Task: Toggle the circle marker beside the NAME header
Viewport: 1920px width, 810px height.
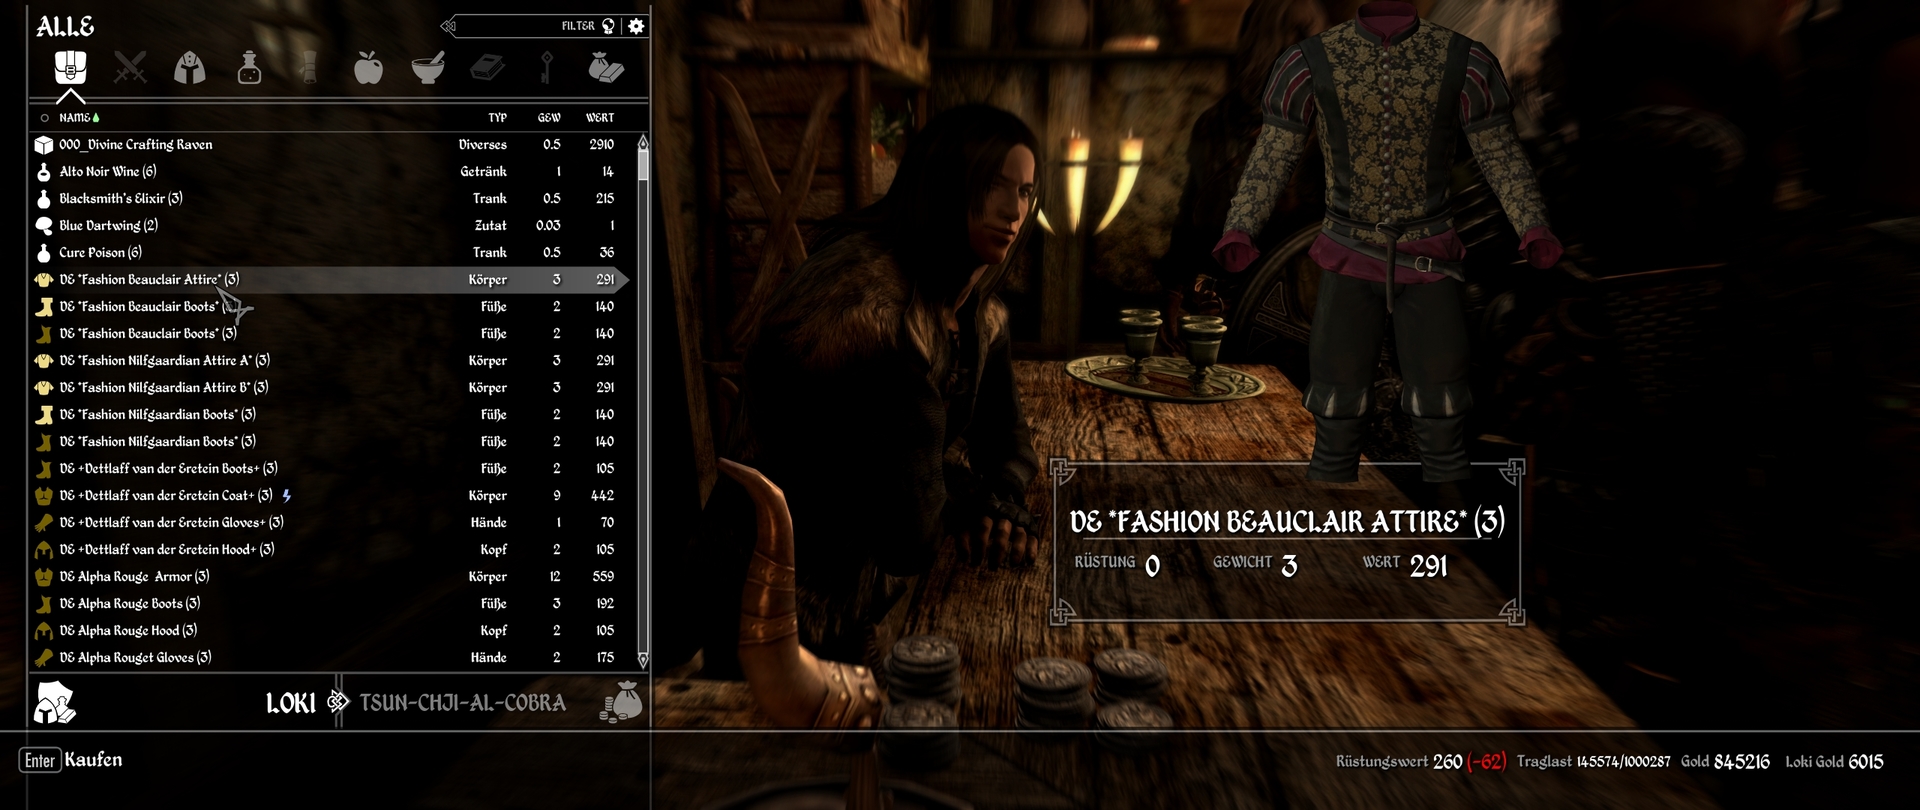Action: 44,118
